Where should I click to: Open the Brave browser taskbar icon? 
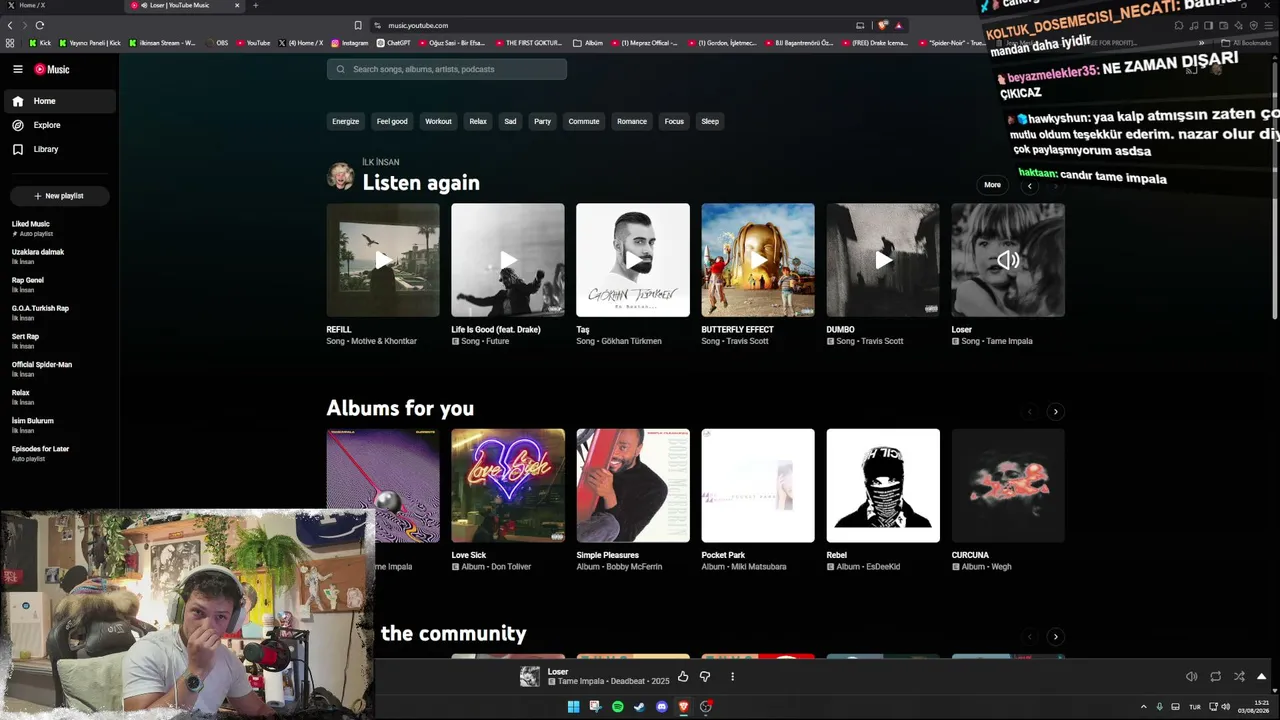click(683, 707)
